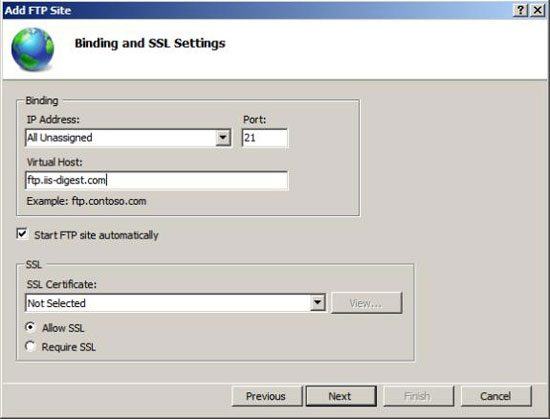Click the Previous button

267,396
